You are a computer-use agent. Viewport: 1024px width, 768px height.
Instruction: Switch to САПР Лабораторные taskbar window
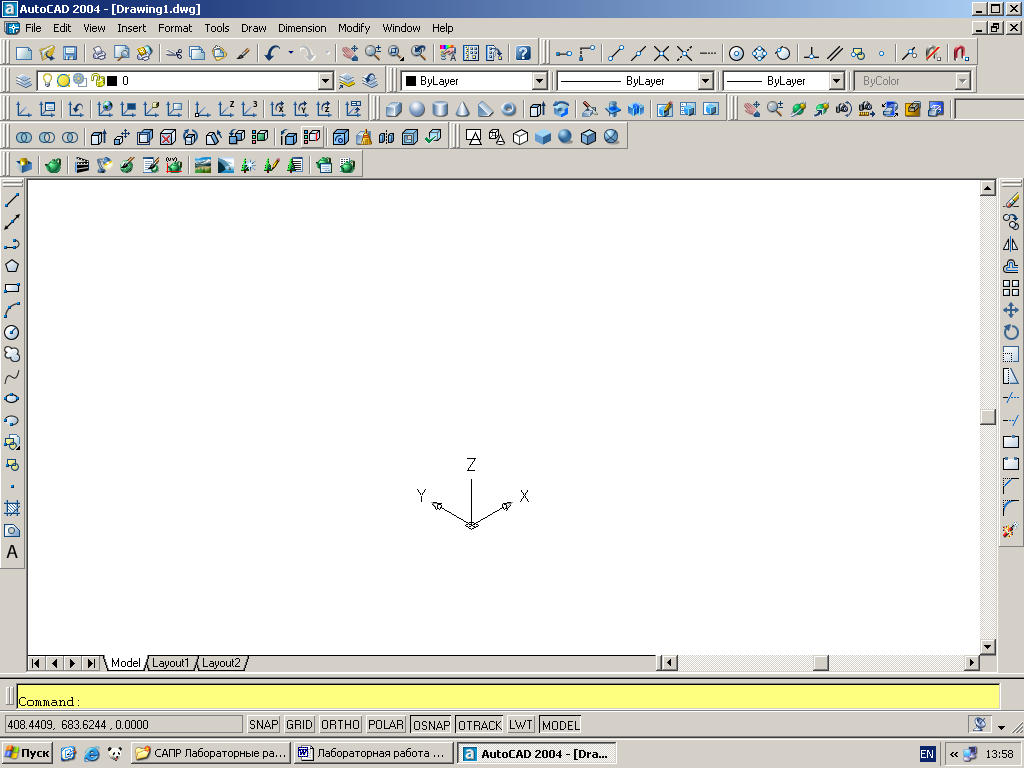click(x=210, y=753)
